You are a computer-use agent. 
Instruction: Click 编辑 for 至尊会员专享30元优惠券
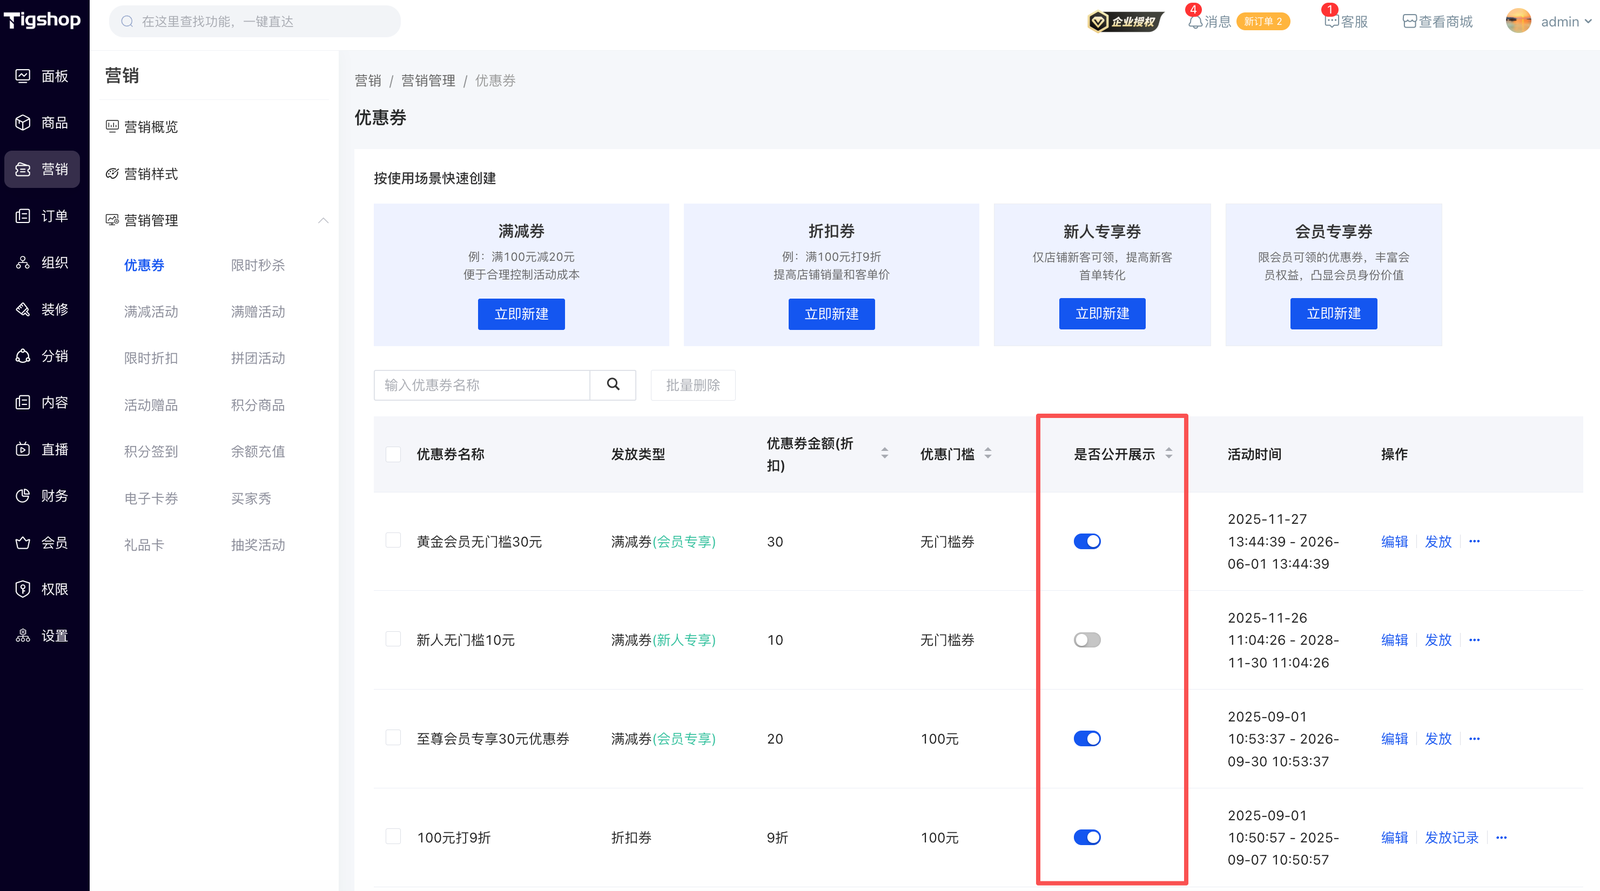point(1394,739)
